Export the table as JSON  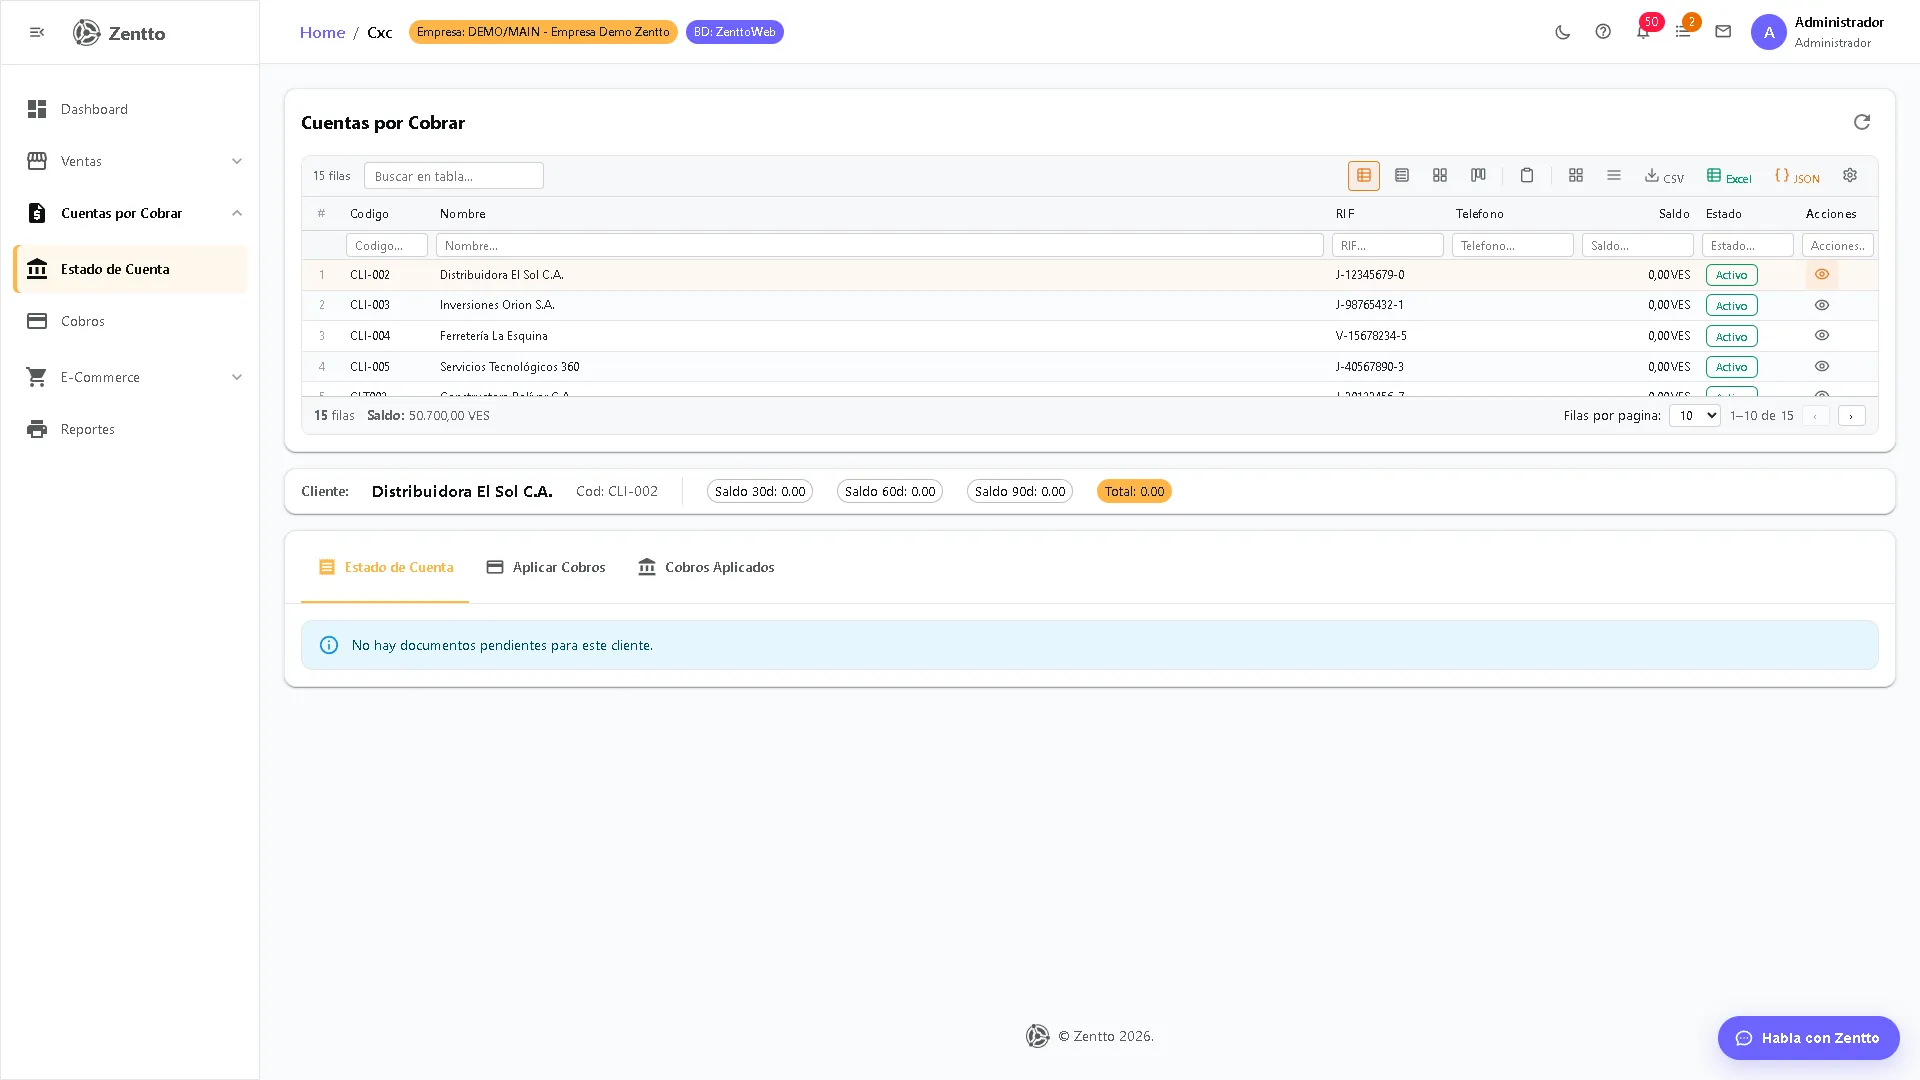coord(1797,176)
